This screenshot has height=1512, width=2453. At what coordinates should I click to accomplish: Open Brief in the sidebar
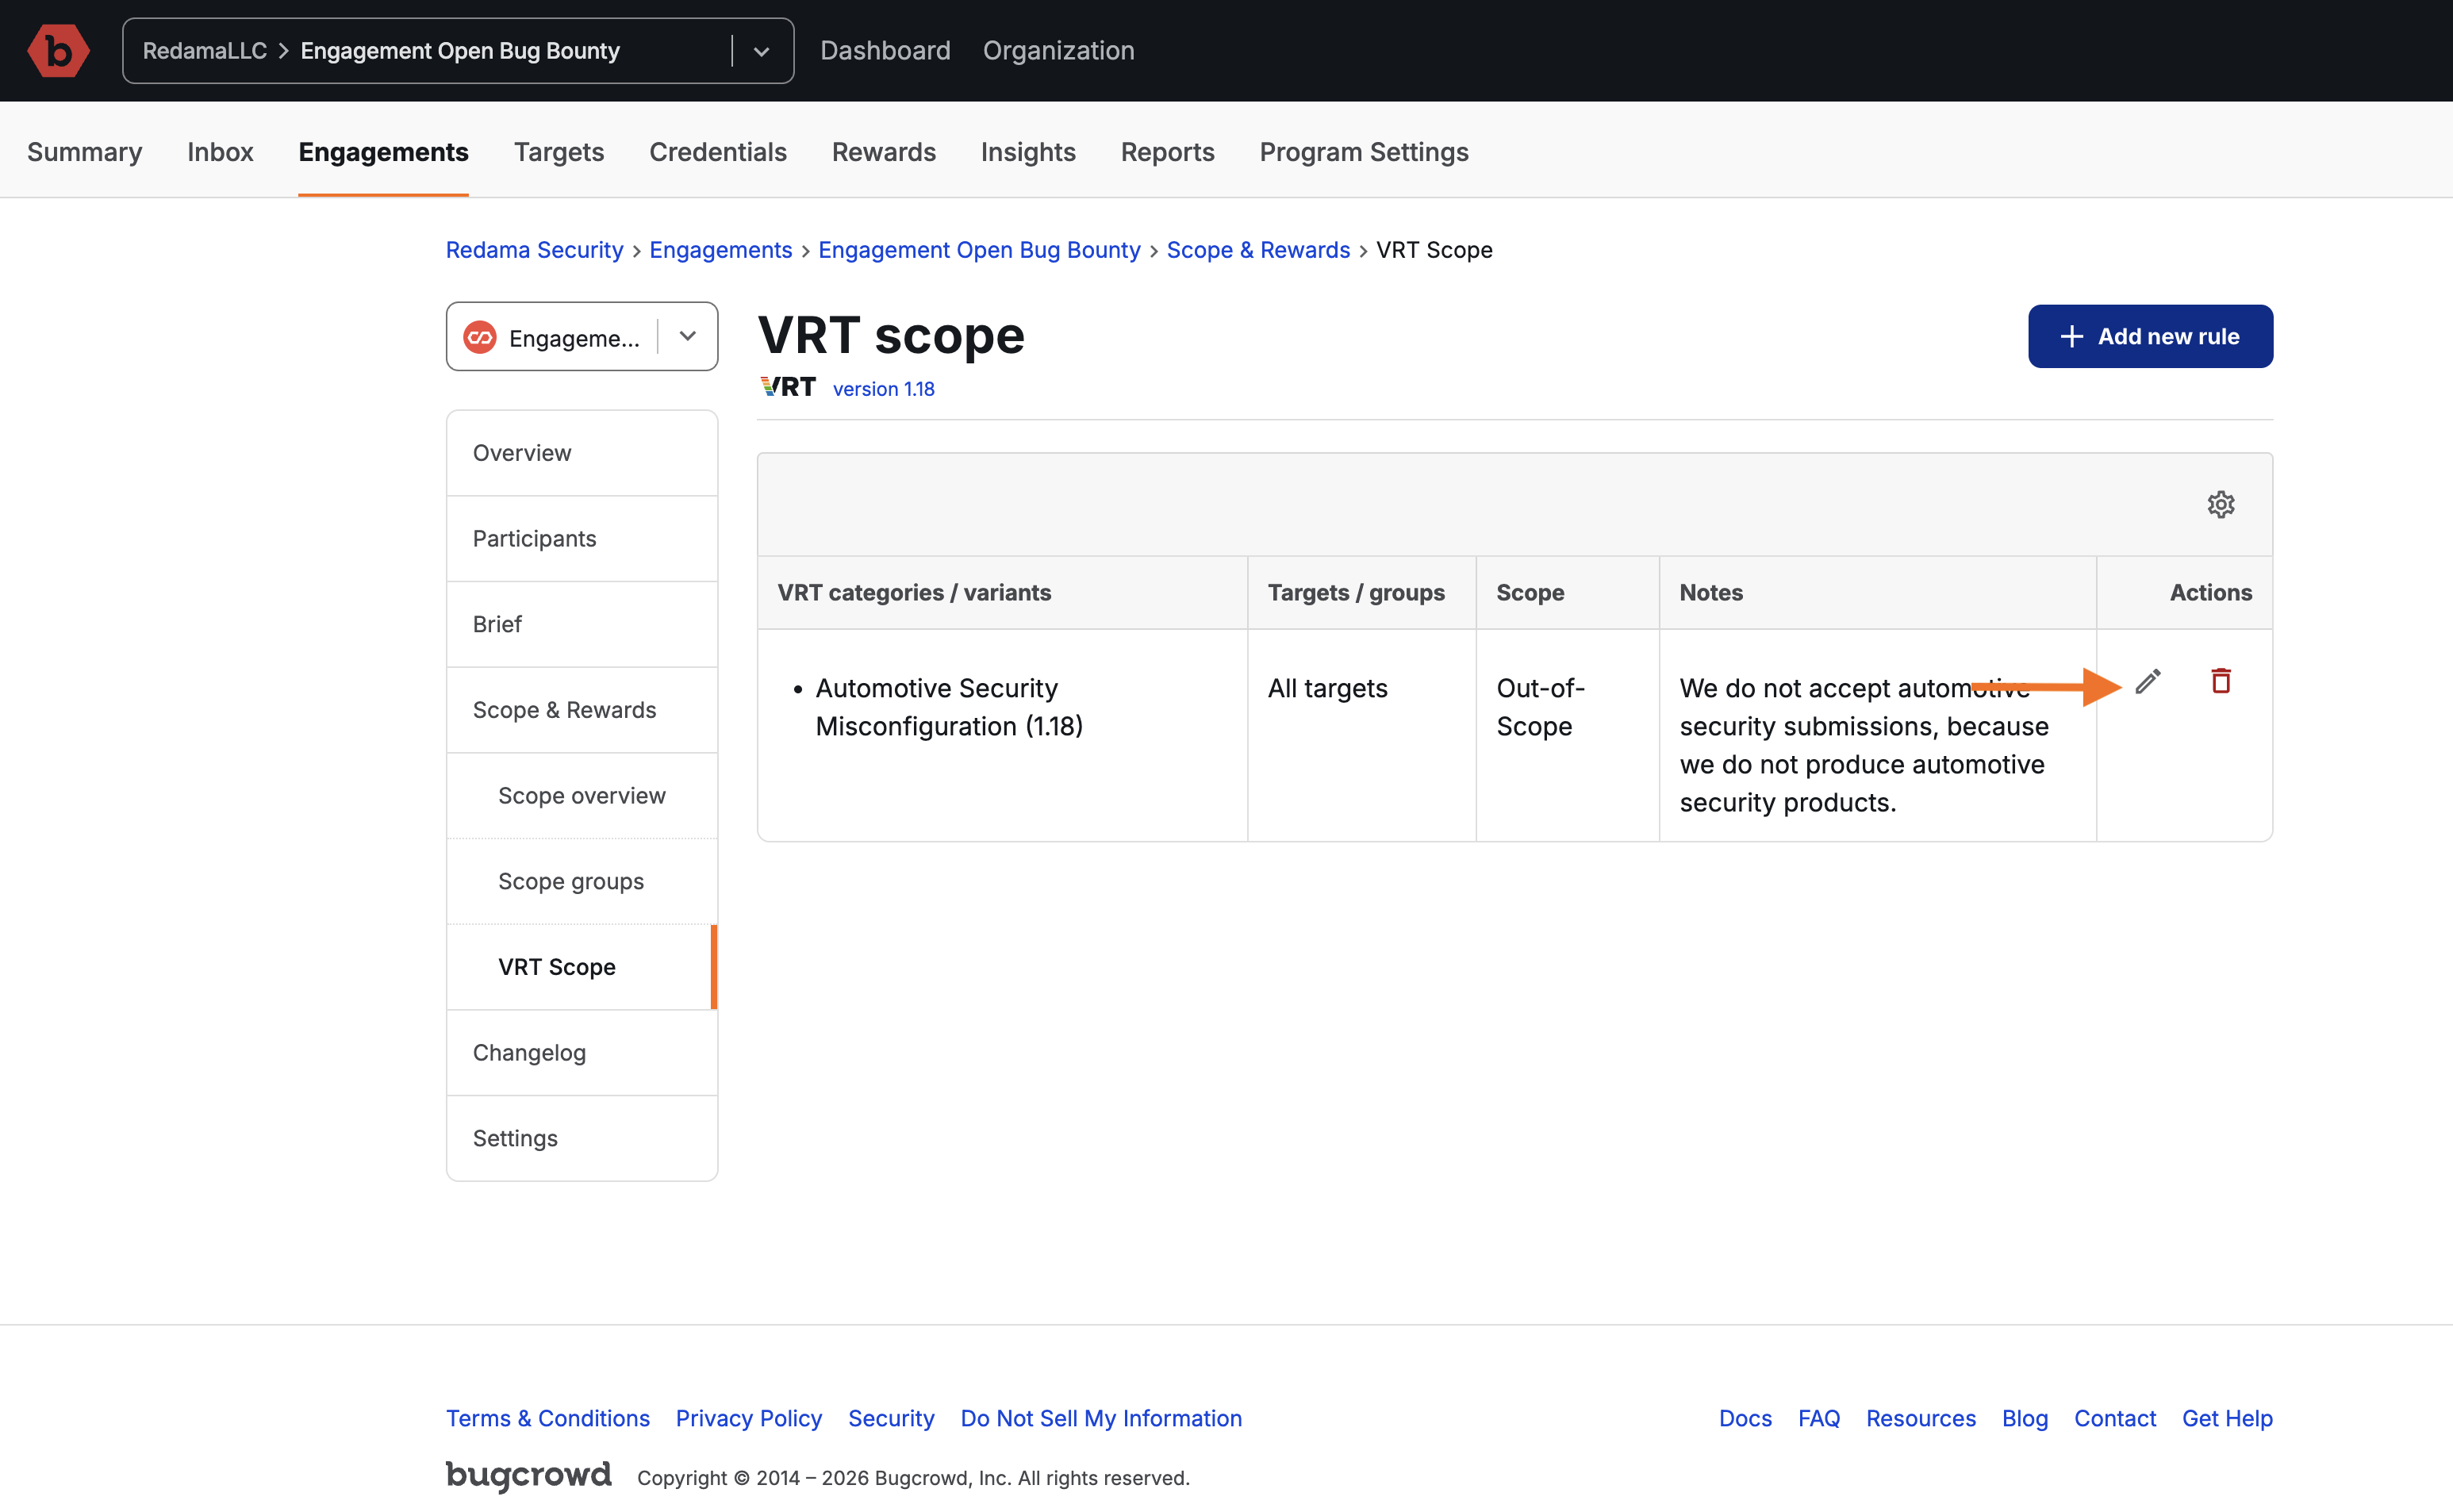click(582, 624)
